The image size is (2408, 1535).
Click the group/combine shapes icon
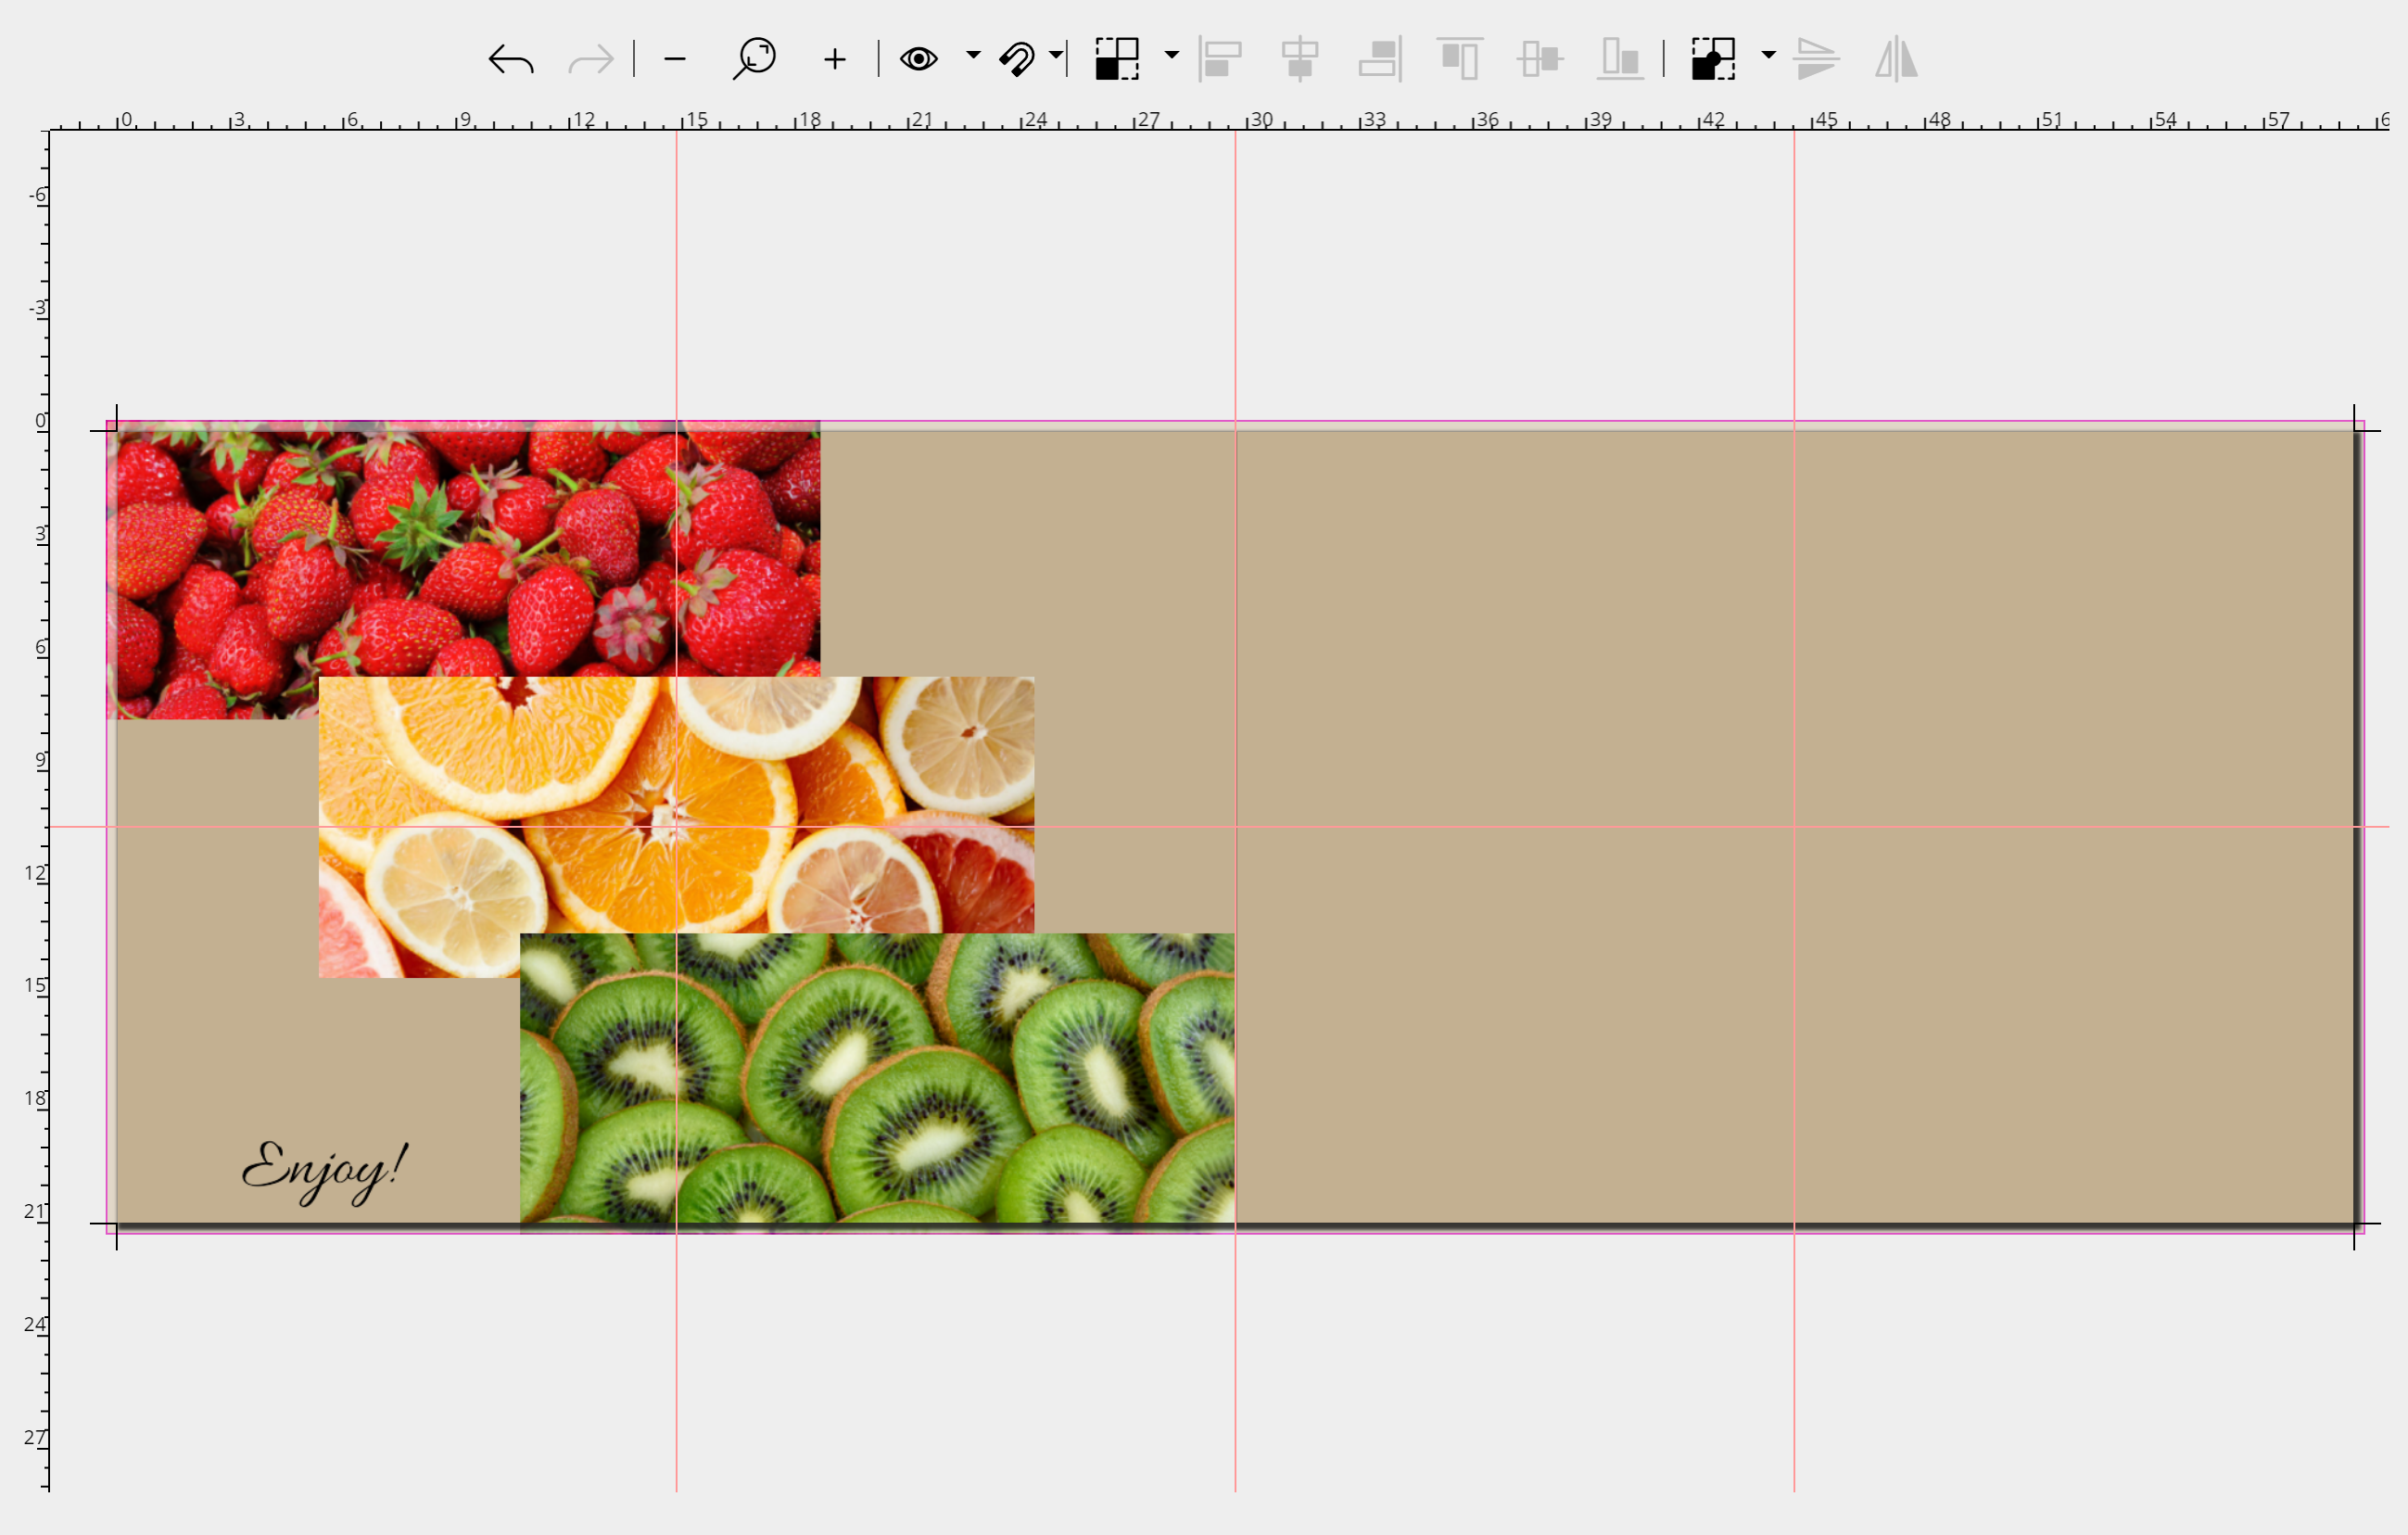1713,59
